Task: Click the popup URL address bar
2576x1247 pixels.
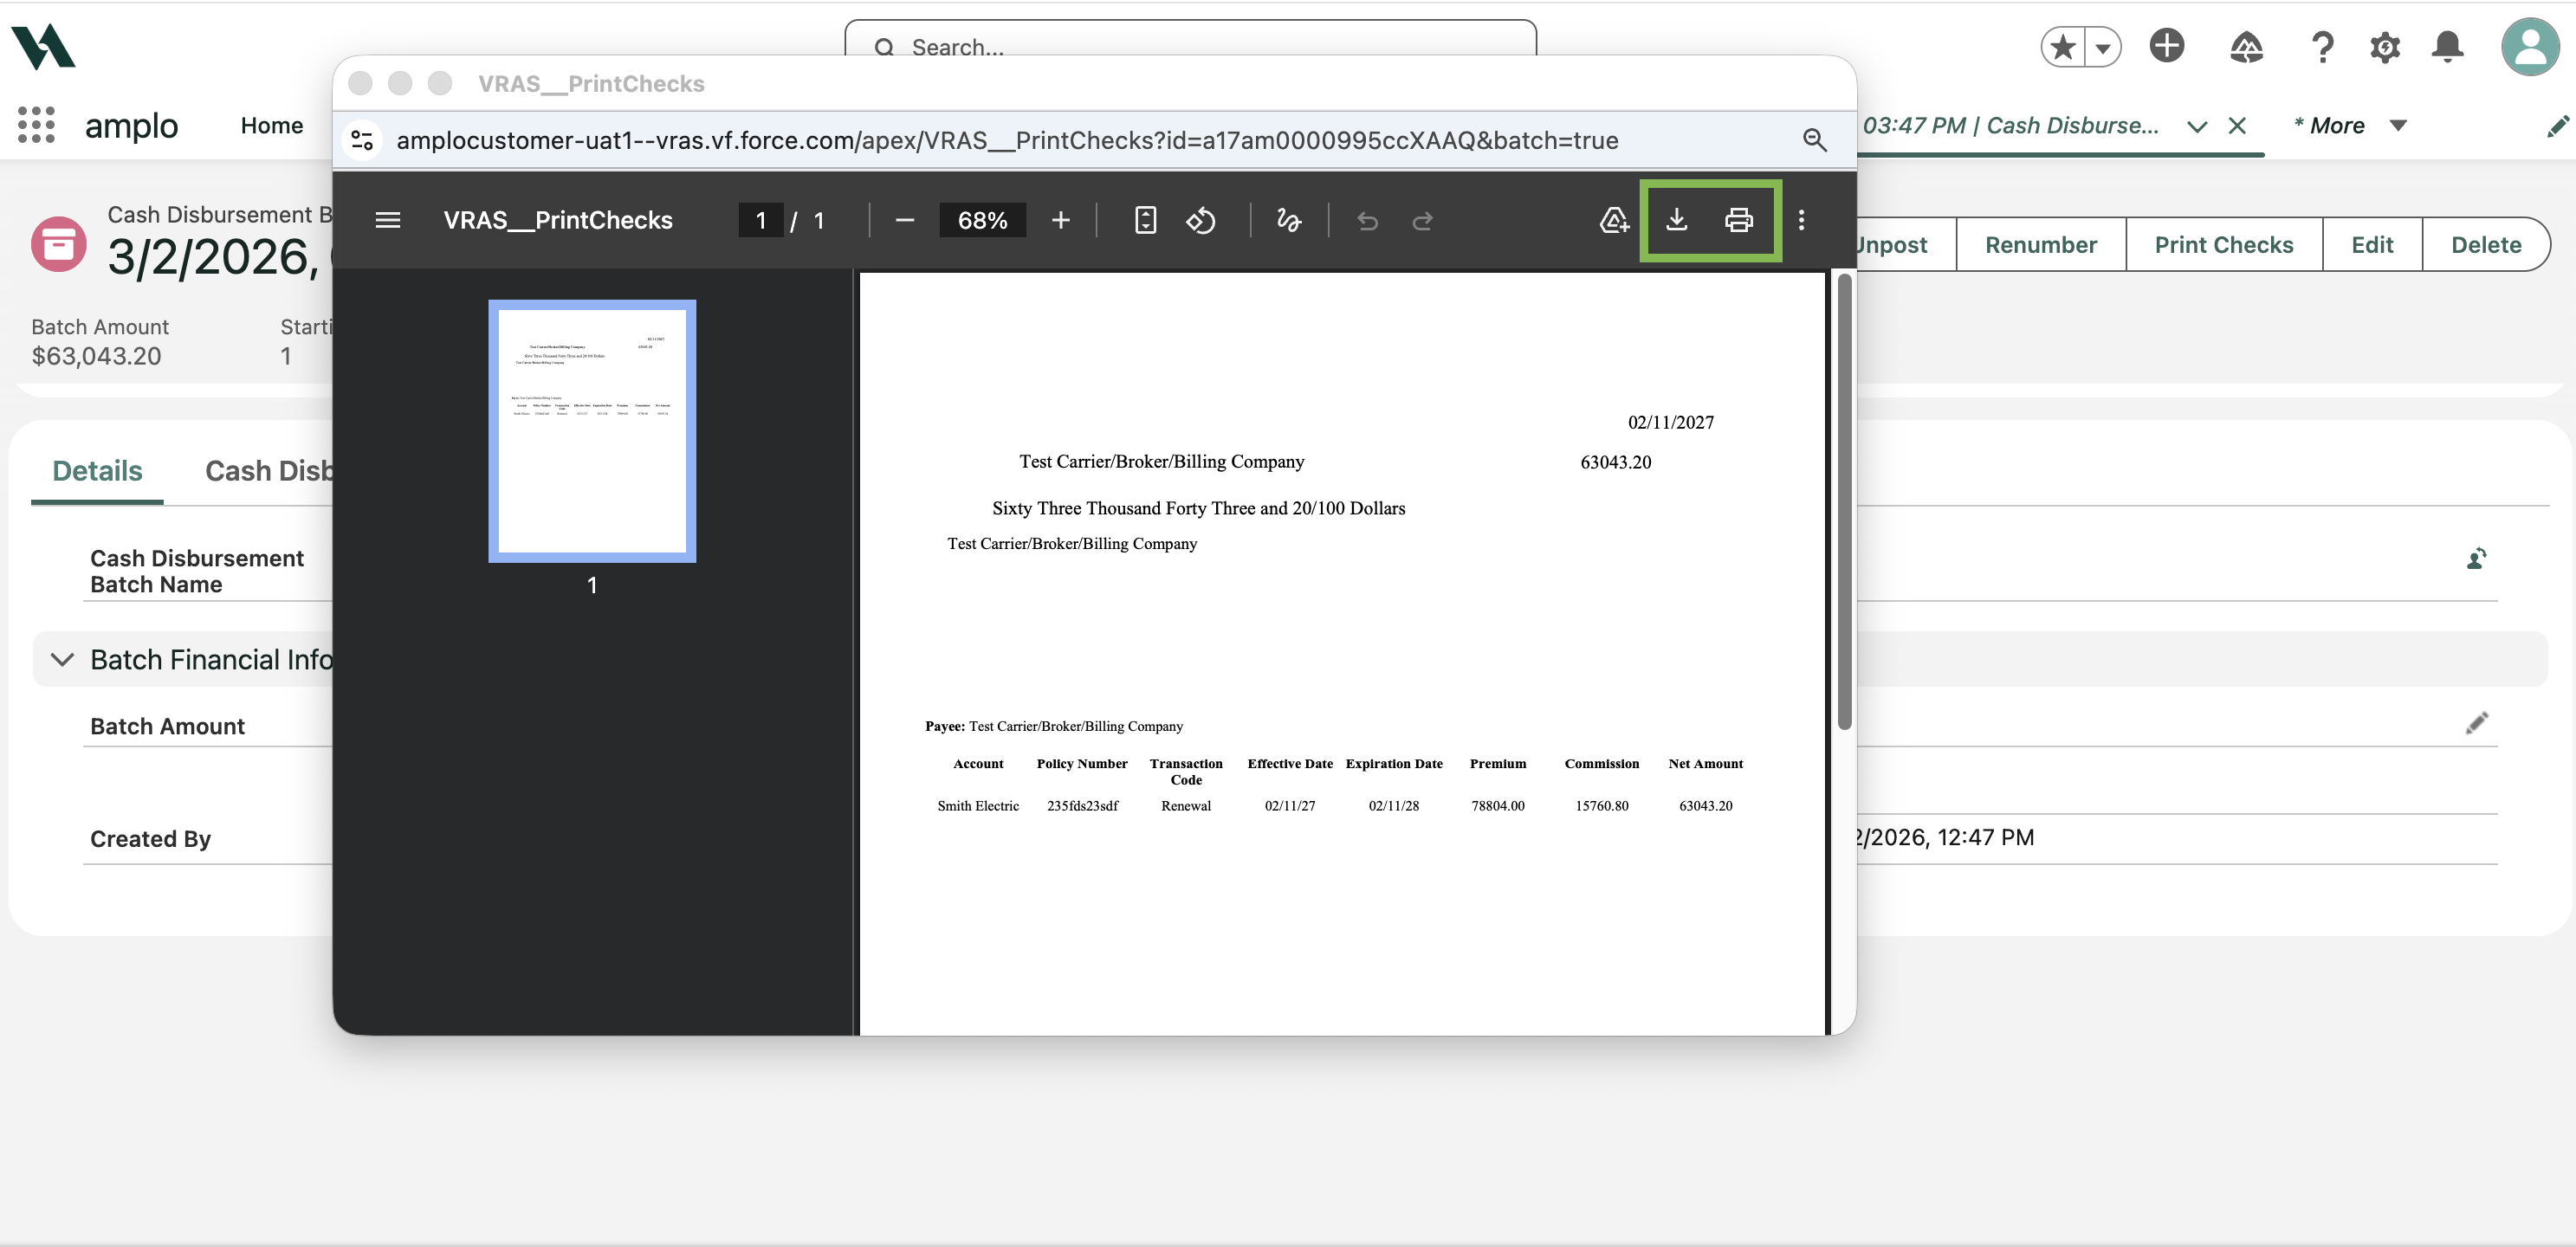Action: [x=1007, y=140]
